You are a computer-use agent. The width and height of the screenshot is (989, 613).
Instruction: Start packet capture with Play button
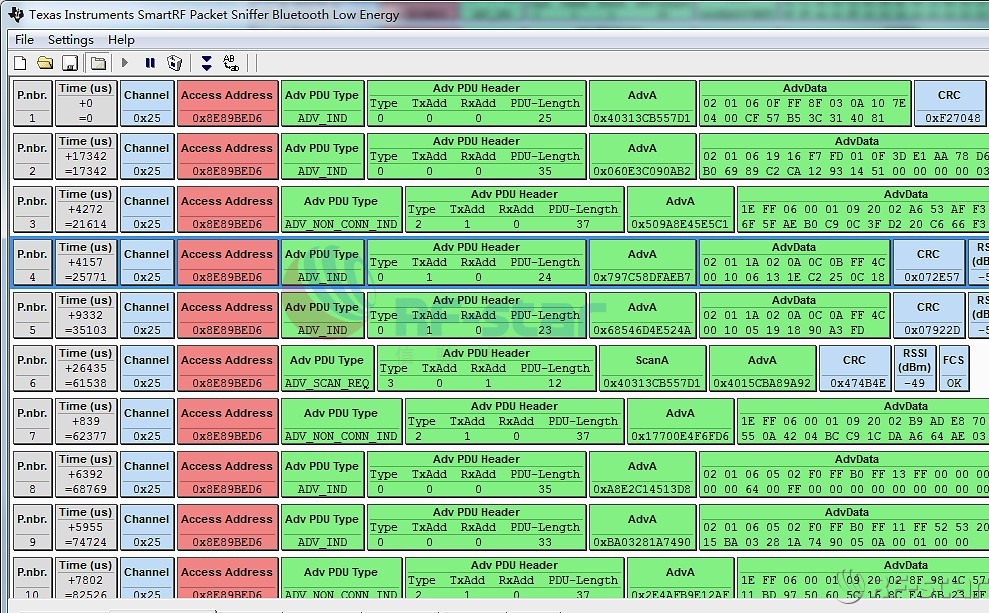(125, 63)
